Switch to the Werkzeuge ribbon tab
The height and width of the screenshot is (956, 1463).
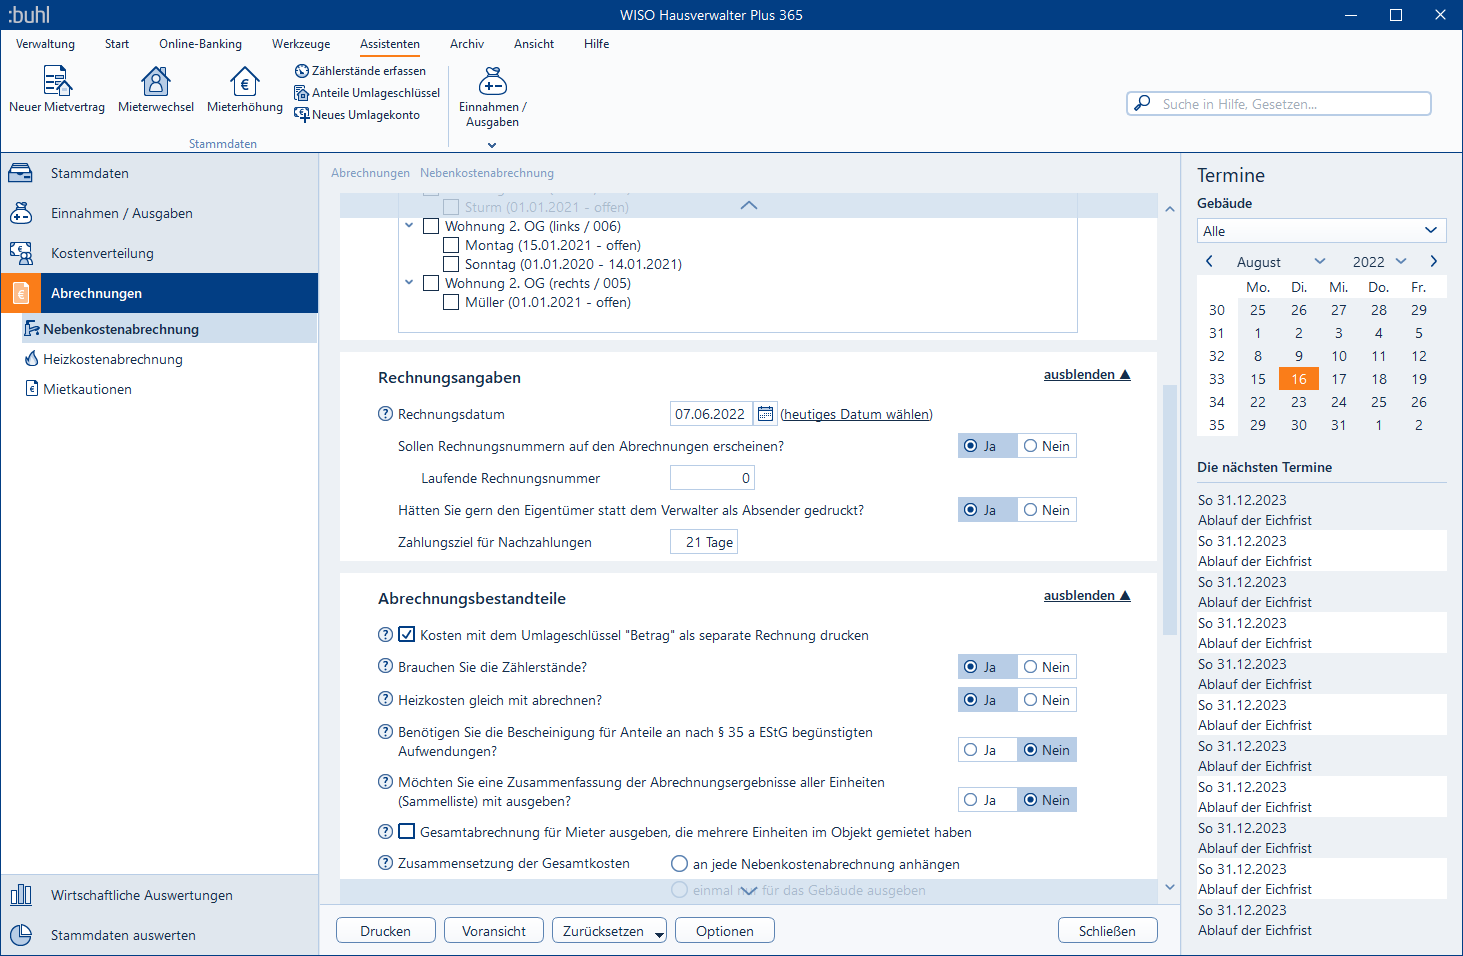[x=301, y=44]
